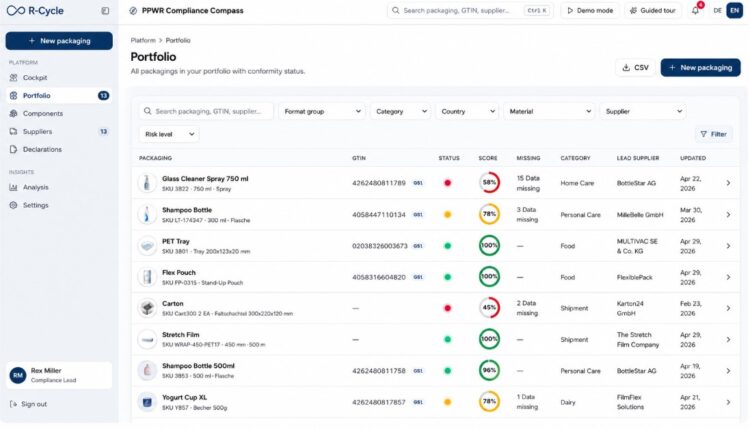Open the Carton row chevron arrow
This screenshot has width=750, height=430.
point(728,308)
